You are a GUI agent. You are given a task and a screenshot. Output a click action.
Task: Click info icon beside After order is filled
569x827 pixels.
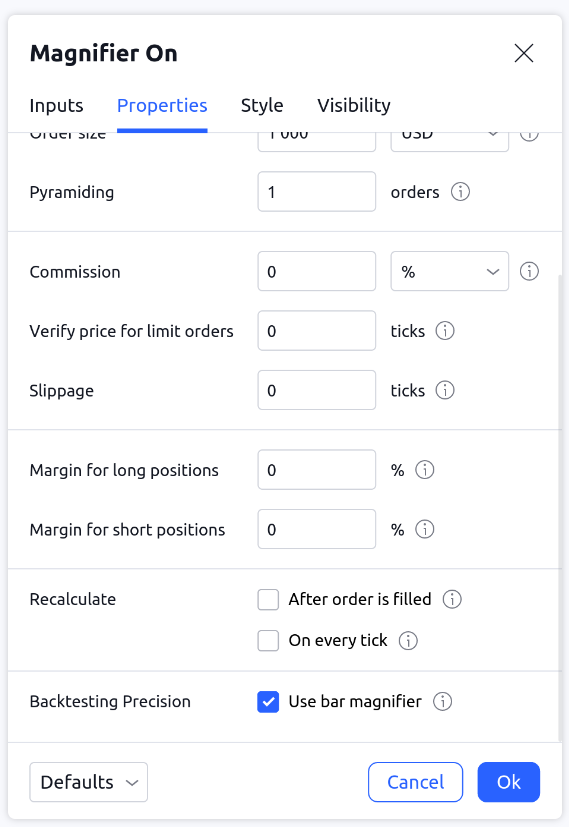(x=452, y=599)
